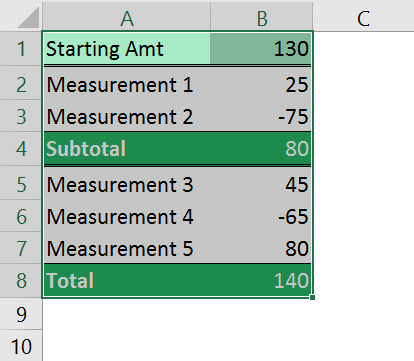Select column A header

[x=127, y=16]
